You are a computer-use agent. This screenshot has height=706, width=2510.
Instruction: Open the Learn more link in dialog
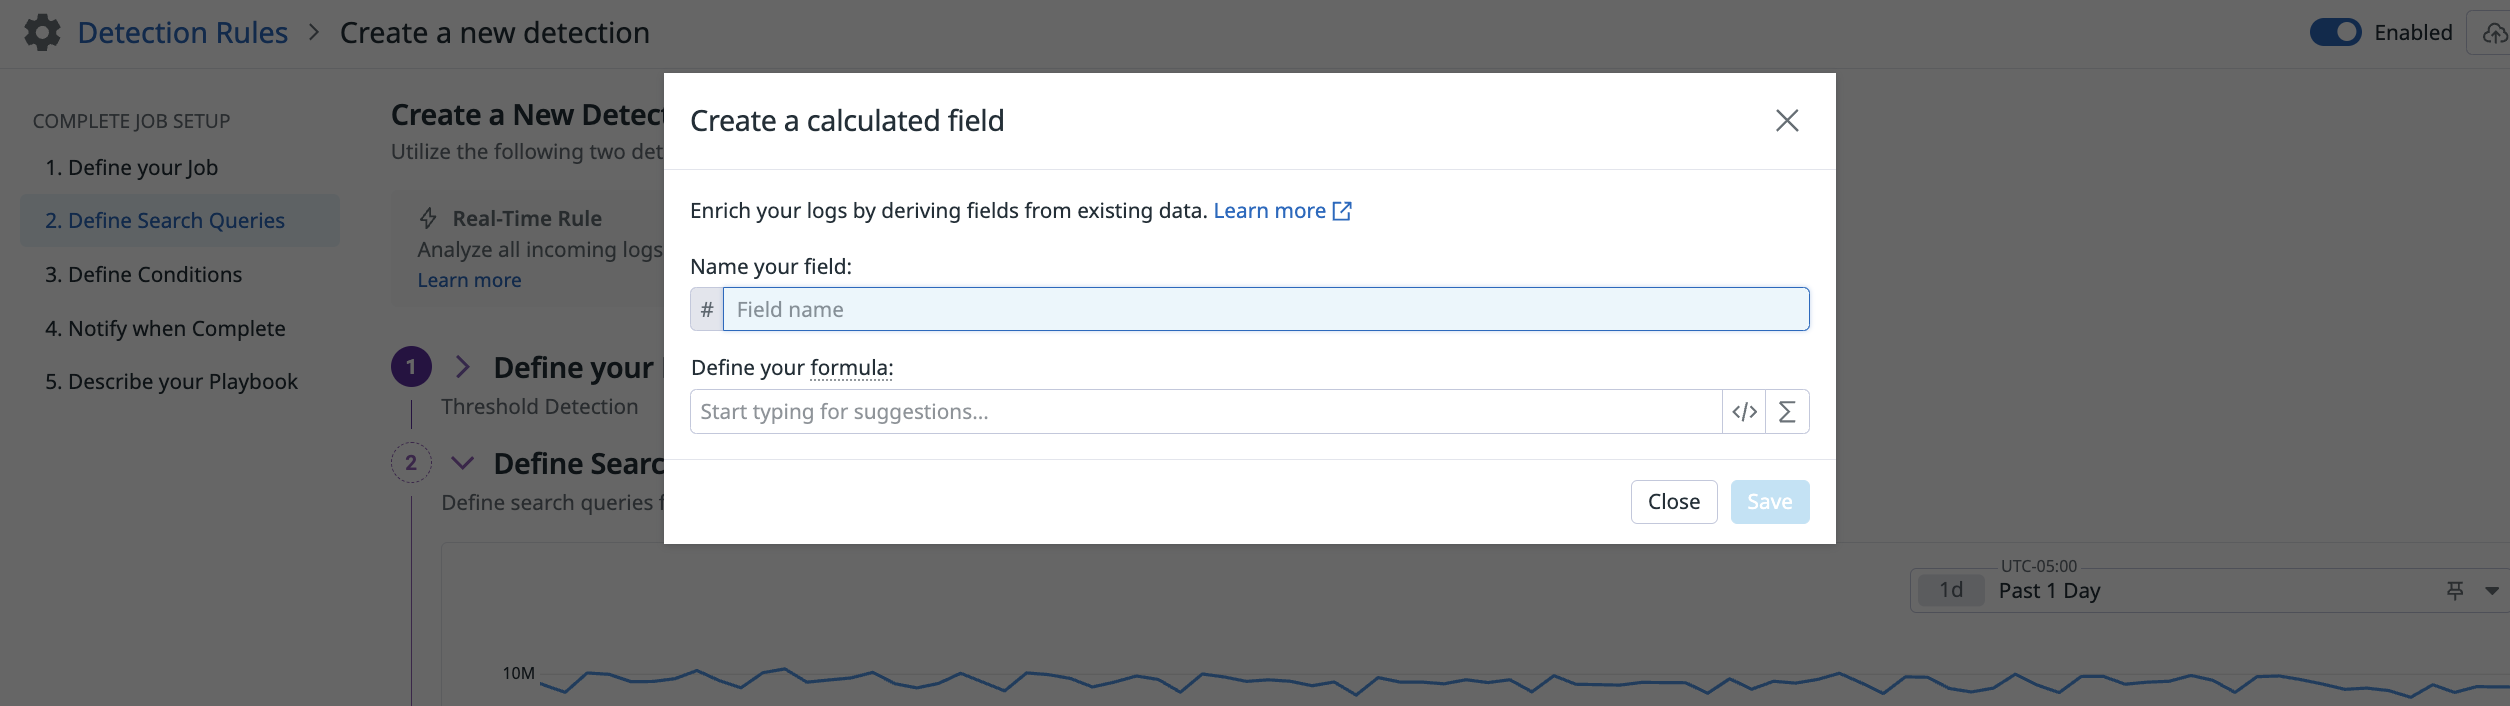point(1282,211)
